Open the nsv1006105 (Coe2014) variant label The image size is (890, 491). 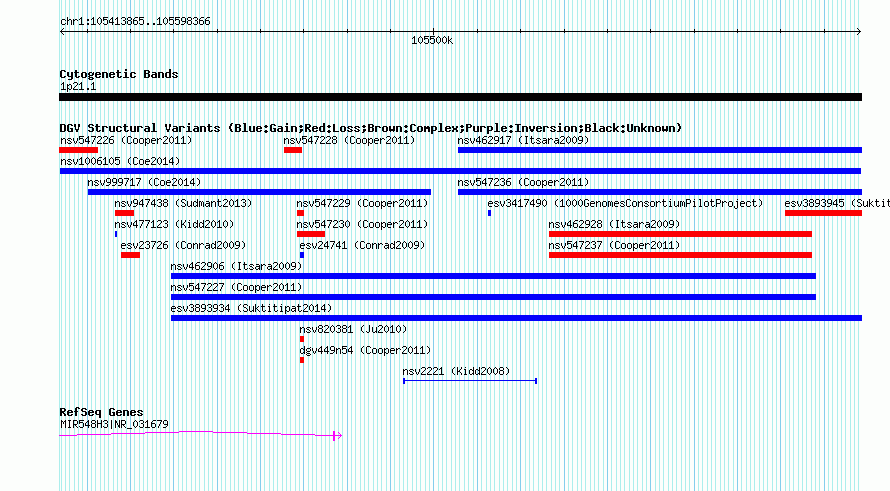[120, 161]
